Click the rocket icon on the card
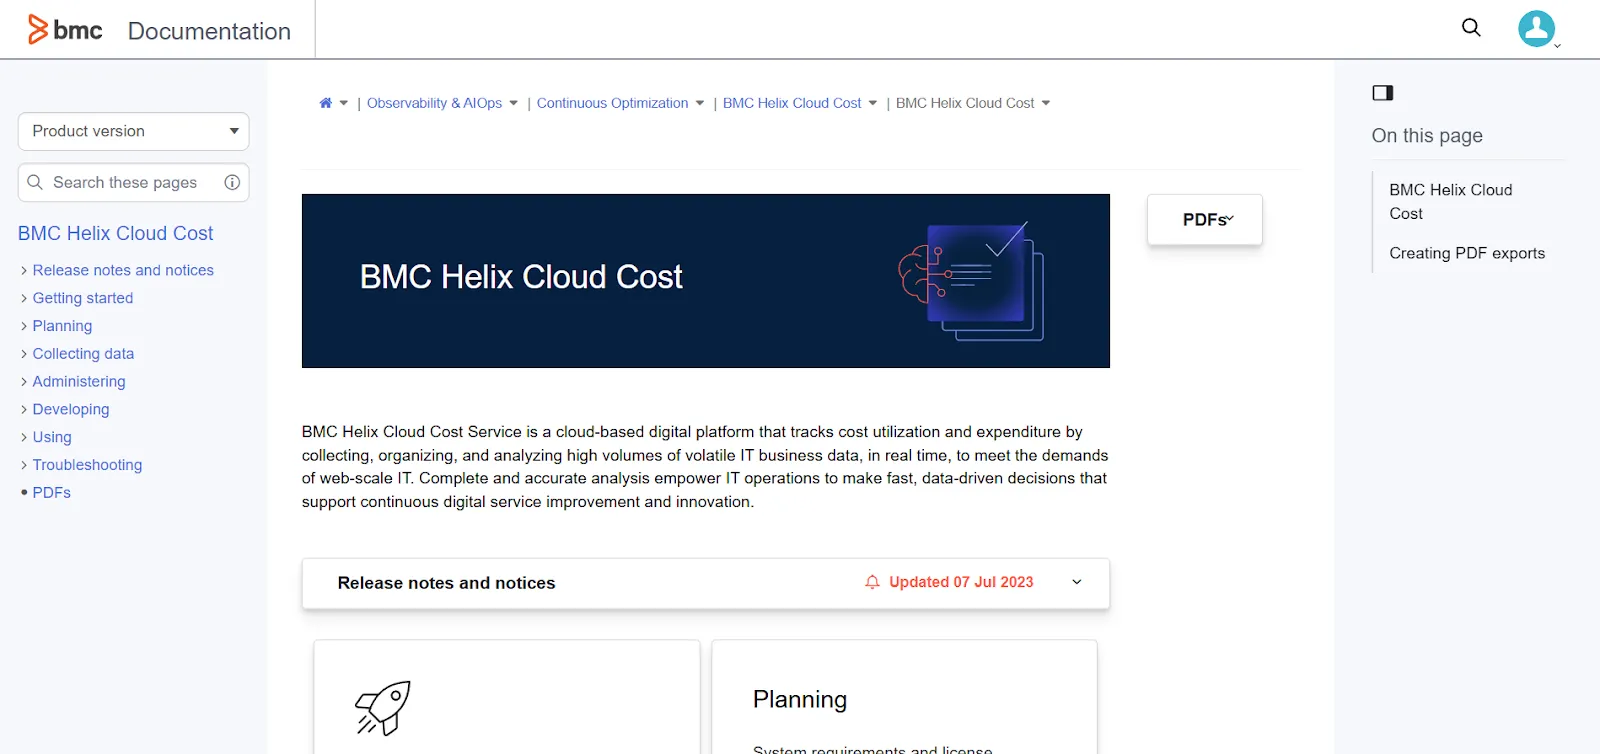The height and width of the screenshot is (754, 1600). [383, 707]
